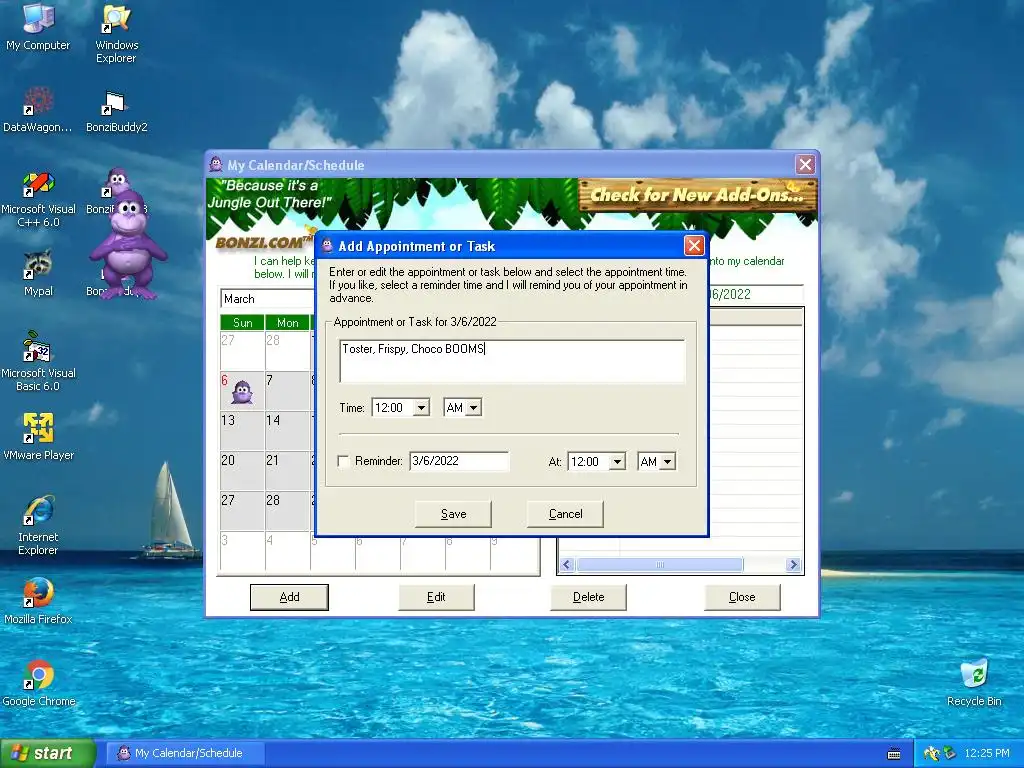The height and width of the screenshot is (768, 1024).
Task: Select the Google Chrome desktop icon
Action: pyautogui.click(x=38, y=683)
